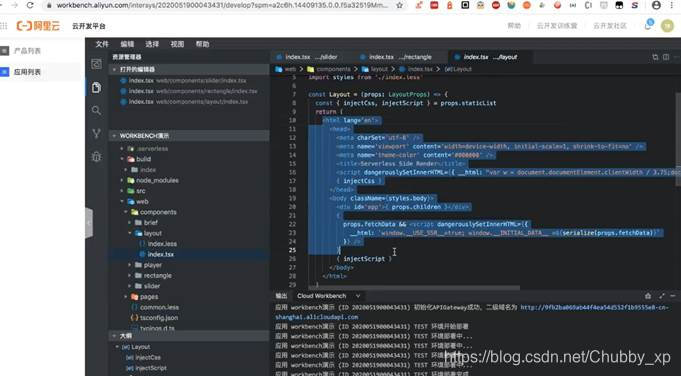
Task: Expand the .serverless folder
Action: (152, 148)
